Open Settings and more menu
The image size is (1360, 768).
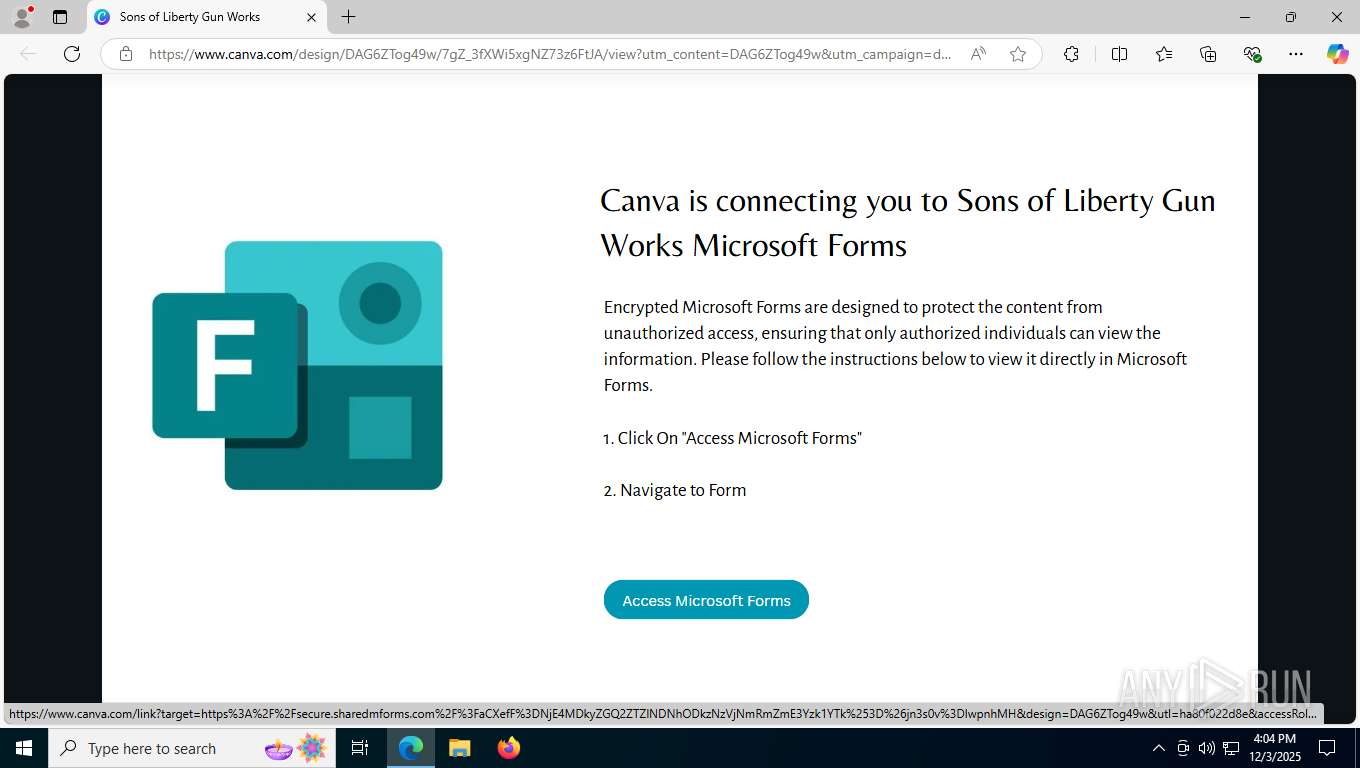[x=1296, y=54]
